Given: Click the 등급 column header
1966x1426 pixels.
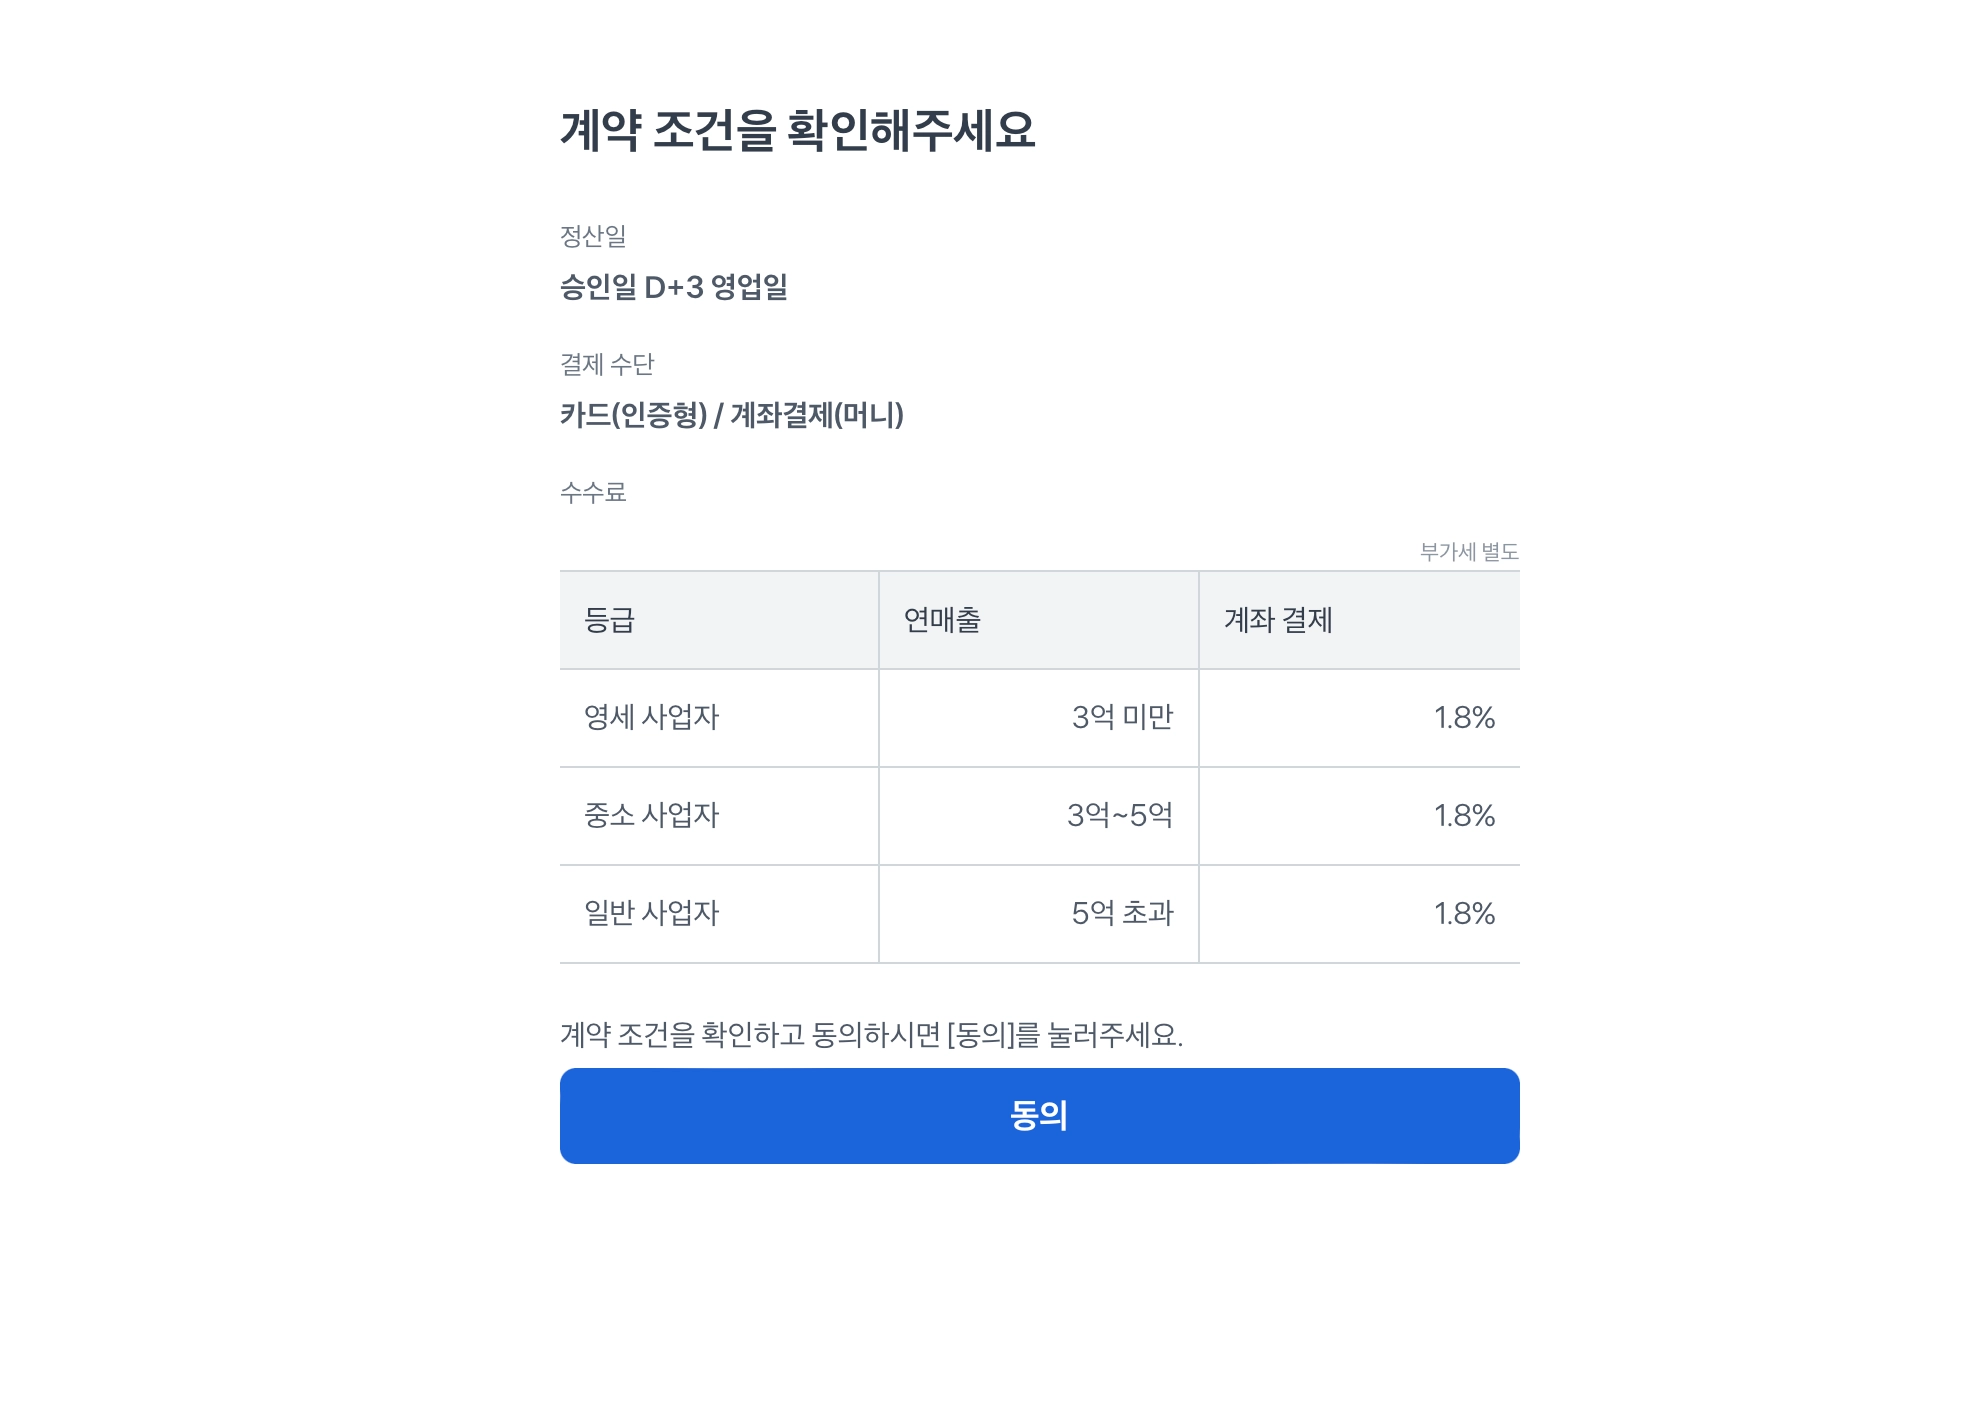Looking at the screenshot, I should [609, 620].
